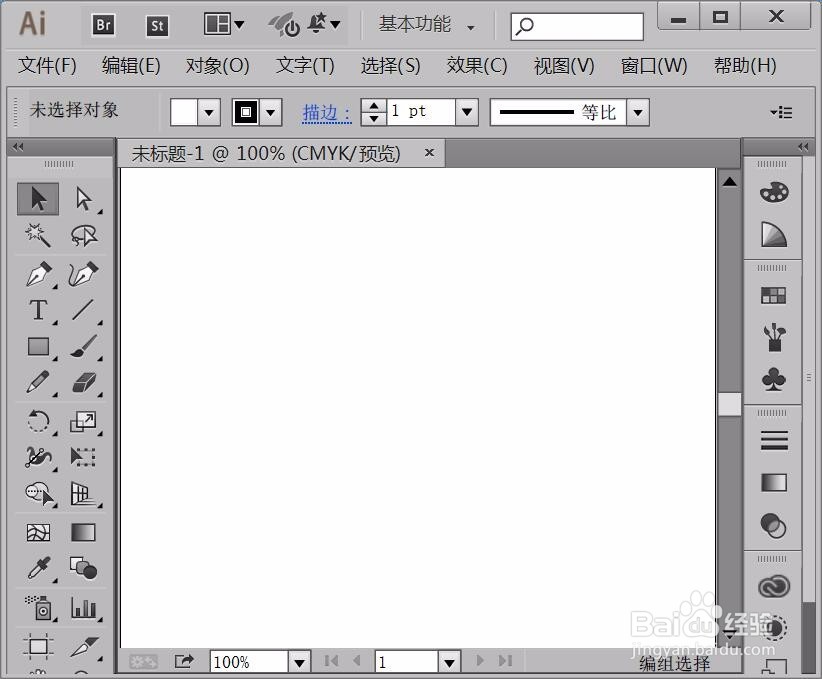Select the Perspective Grid tool

coord(83,494)
